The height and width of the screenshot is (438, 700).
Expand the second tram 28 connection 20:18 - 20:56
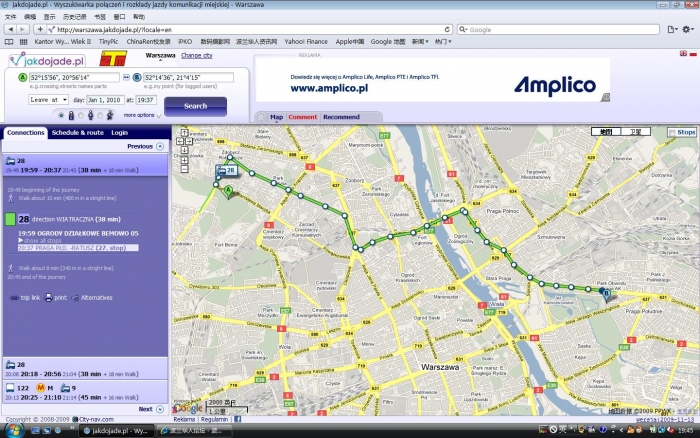click(85, 369)
